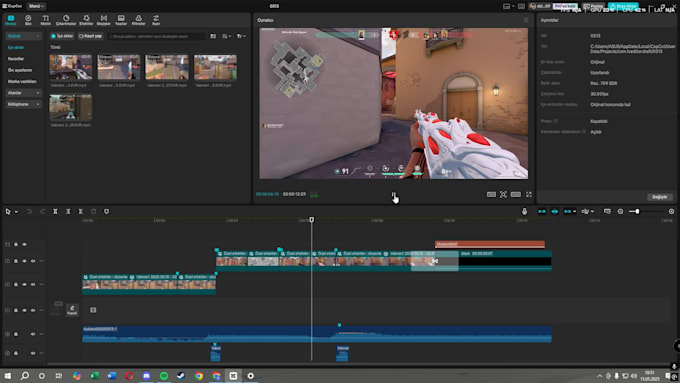This screenshot has width=680, height=383.
Task: Hide the second video track with the eye icon
Action: click(24, 285)
